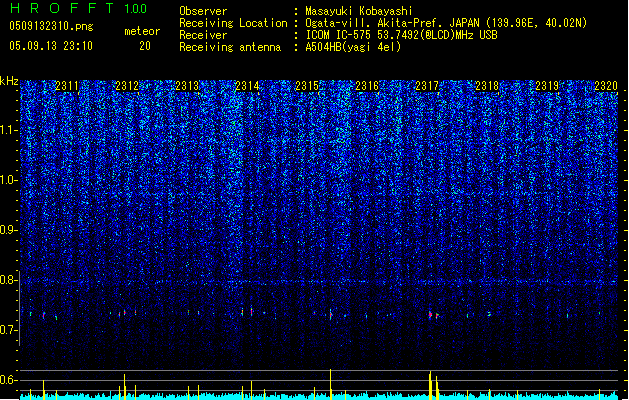This screenshot has width=629, height=400.
Task: Click the Observer label
Action: coord(203,11)
